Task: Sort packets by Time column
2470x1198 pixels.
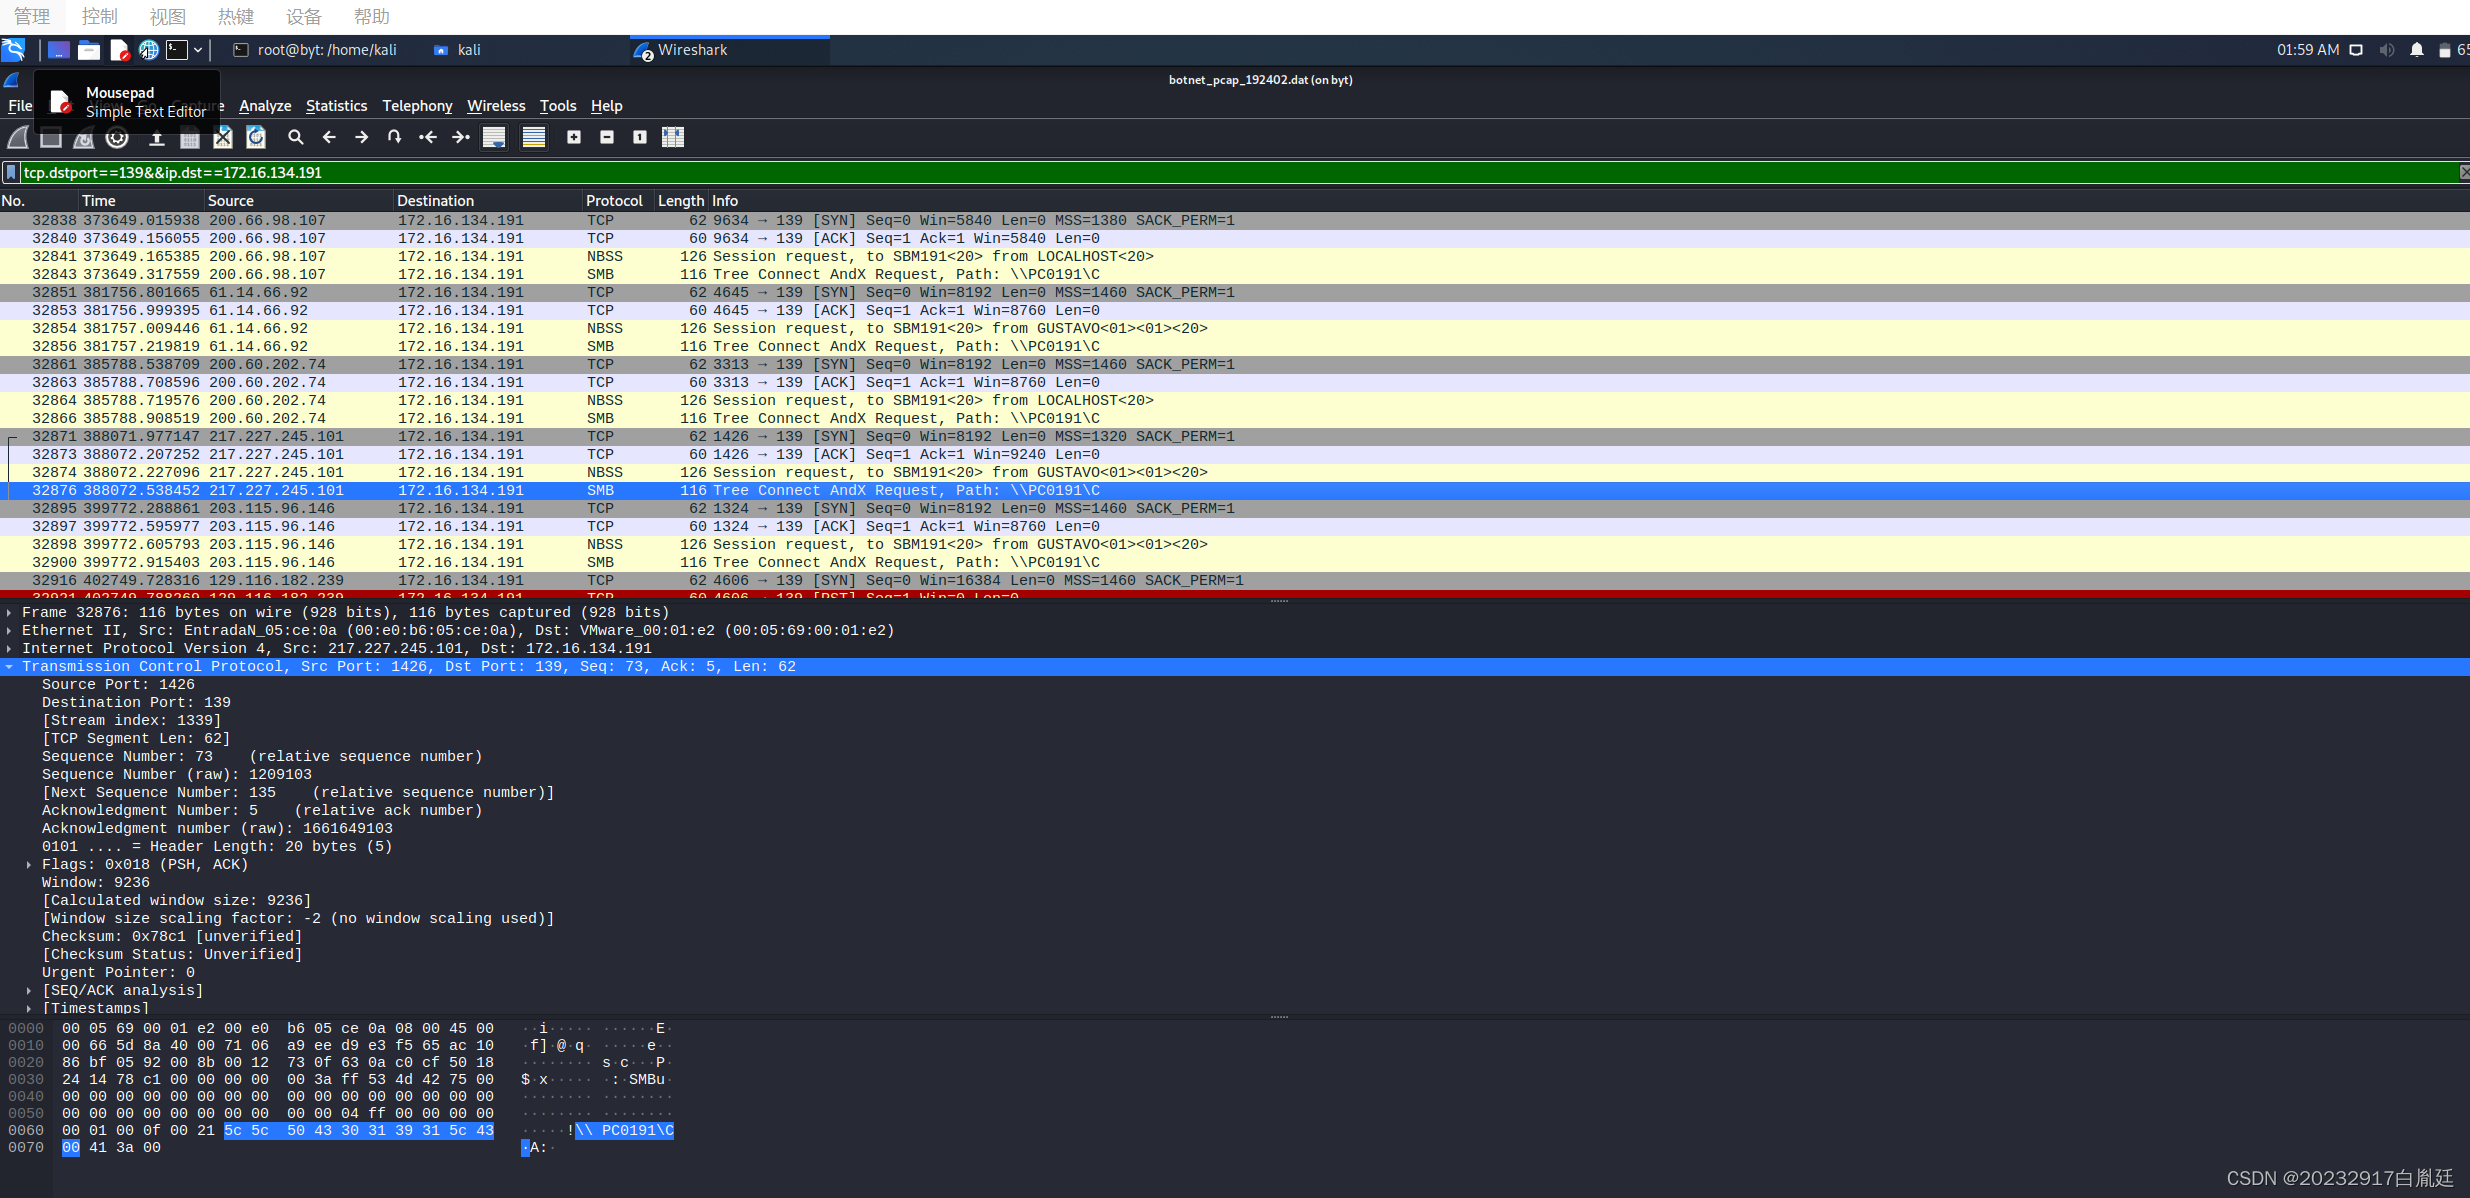Action: (x=141, y=201)
